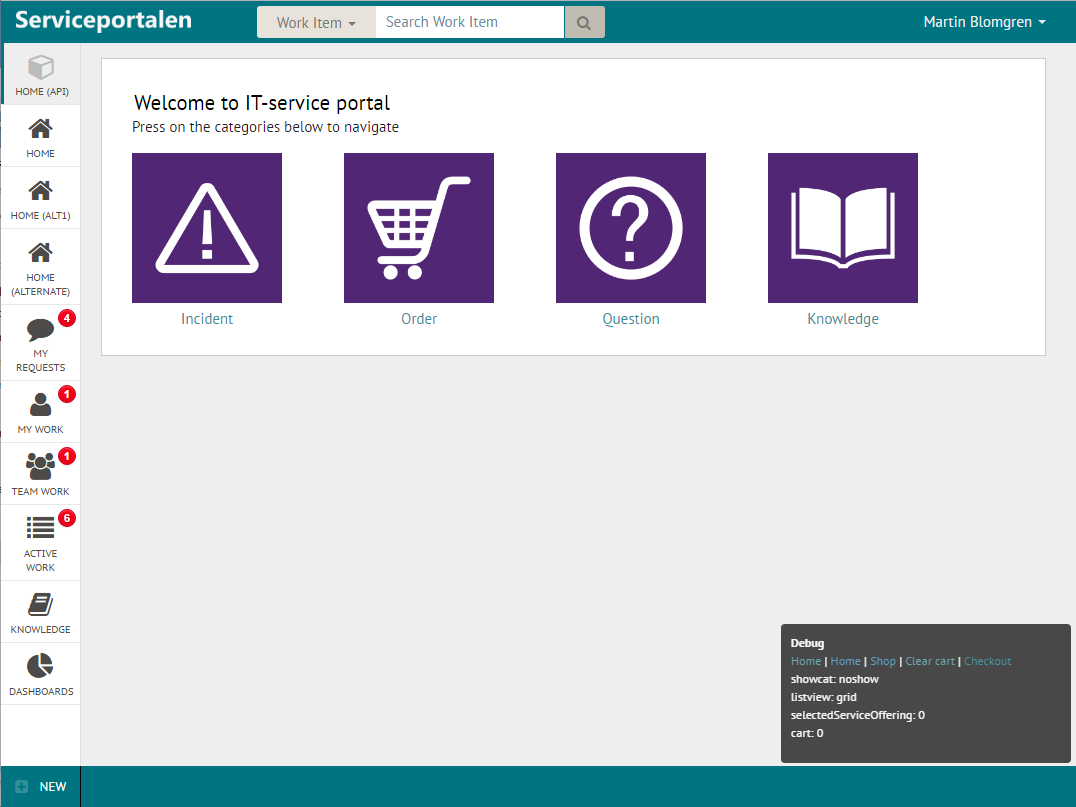Click the Incident link label

207,319
